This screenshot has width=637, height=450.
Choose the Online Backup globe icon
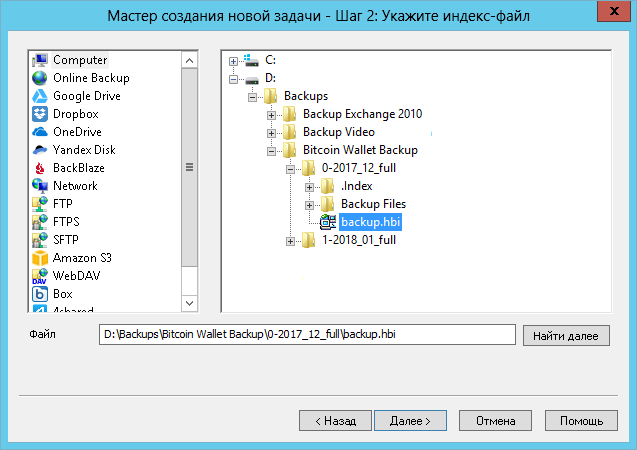click(40, 78)
